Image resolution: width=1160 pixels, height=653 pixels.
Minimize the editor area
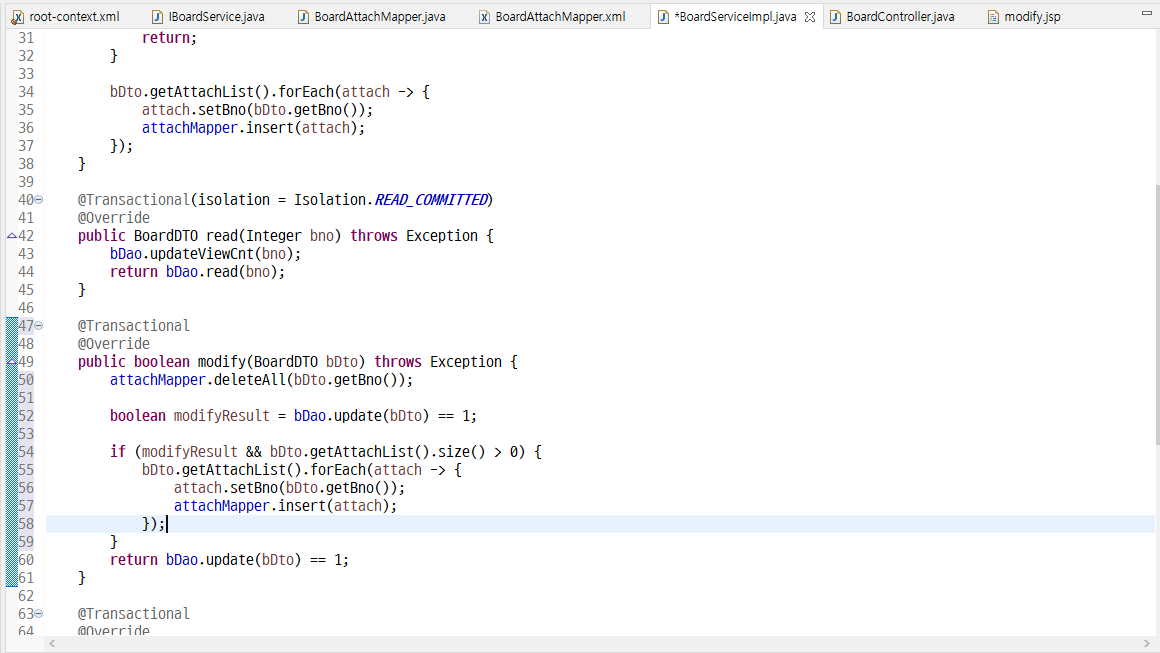pos(1147,13)
